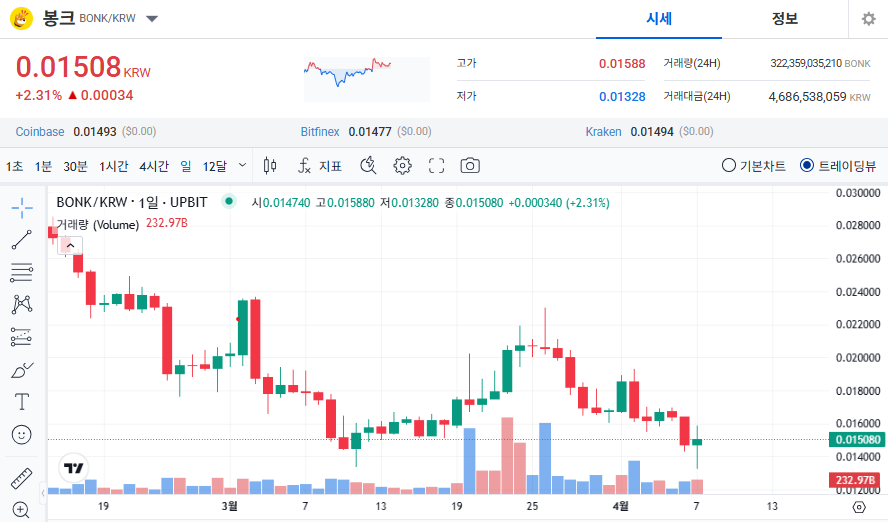Click the 0.015080 current price label
Viewport: 888px width, 522px height.
(x=857, y=440)
